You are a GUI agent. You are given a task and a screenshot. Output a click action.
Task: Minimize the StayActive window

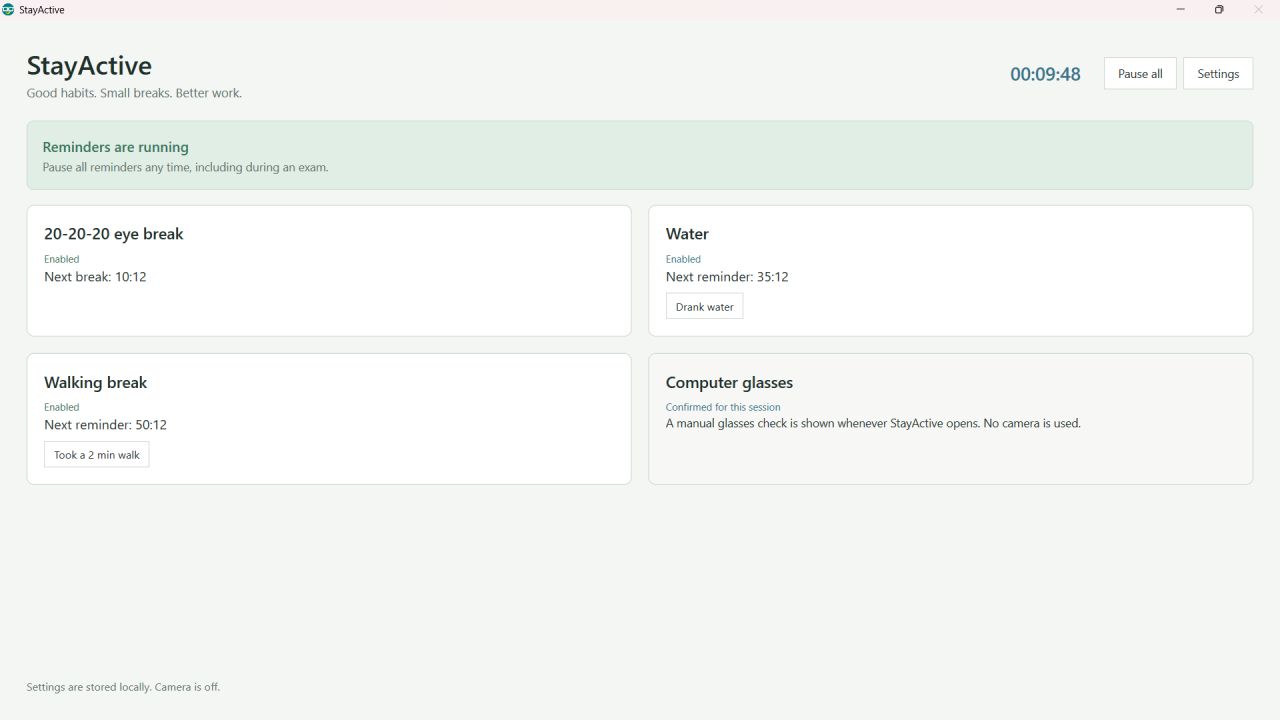[1180, 10]
